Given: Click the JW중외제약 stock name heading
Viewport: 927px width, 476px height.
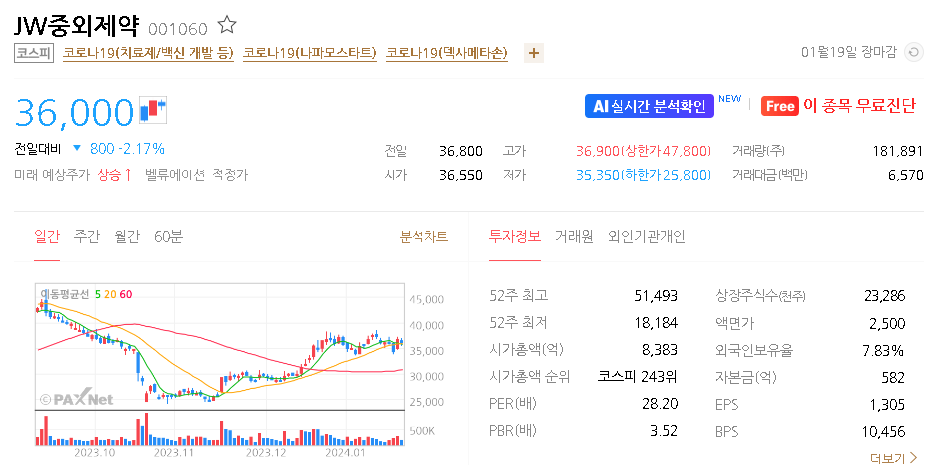Looking at the screenshot, I should 77,25.
